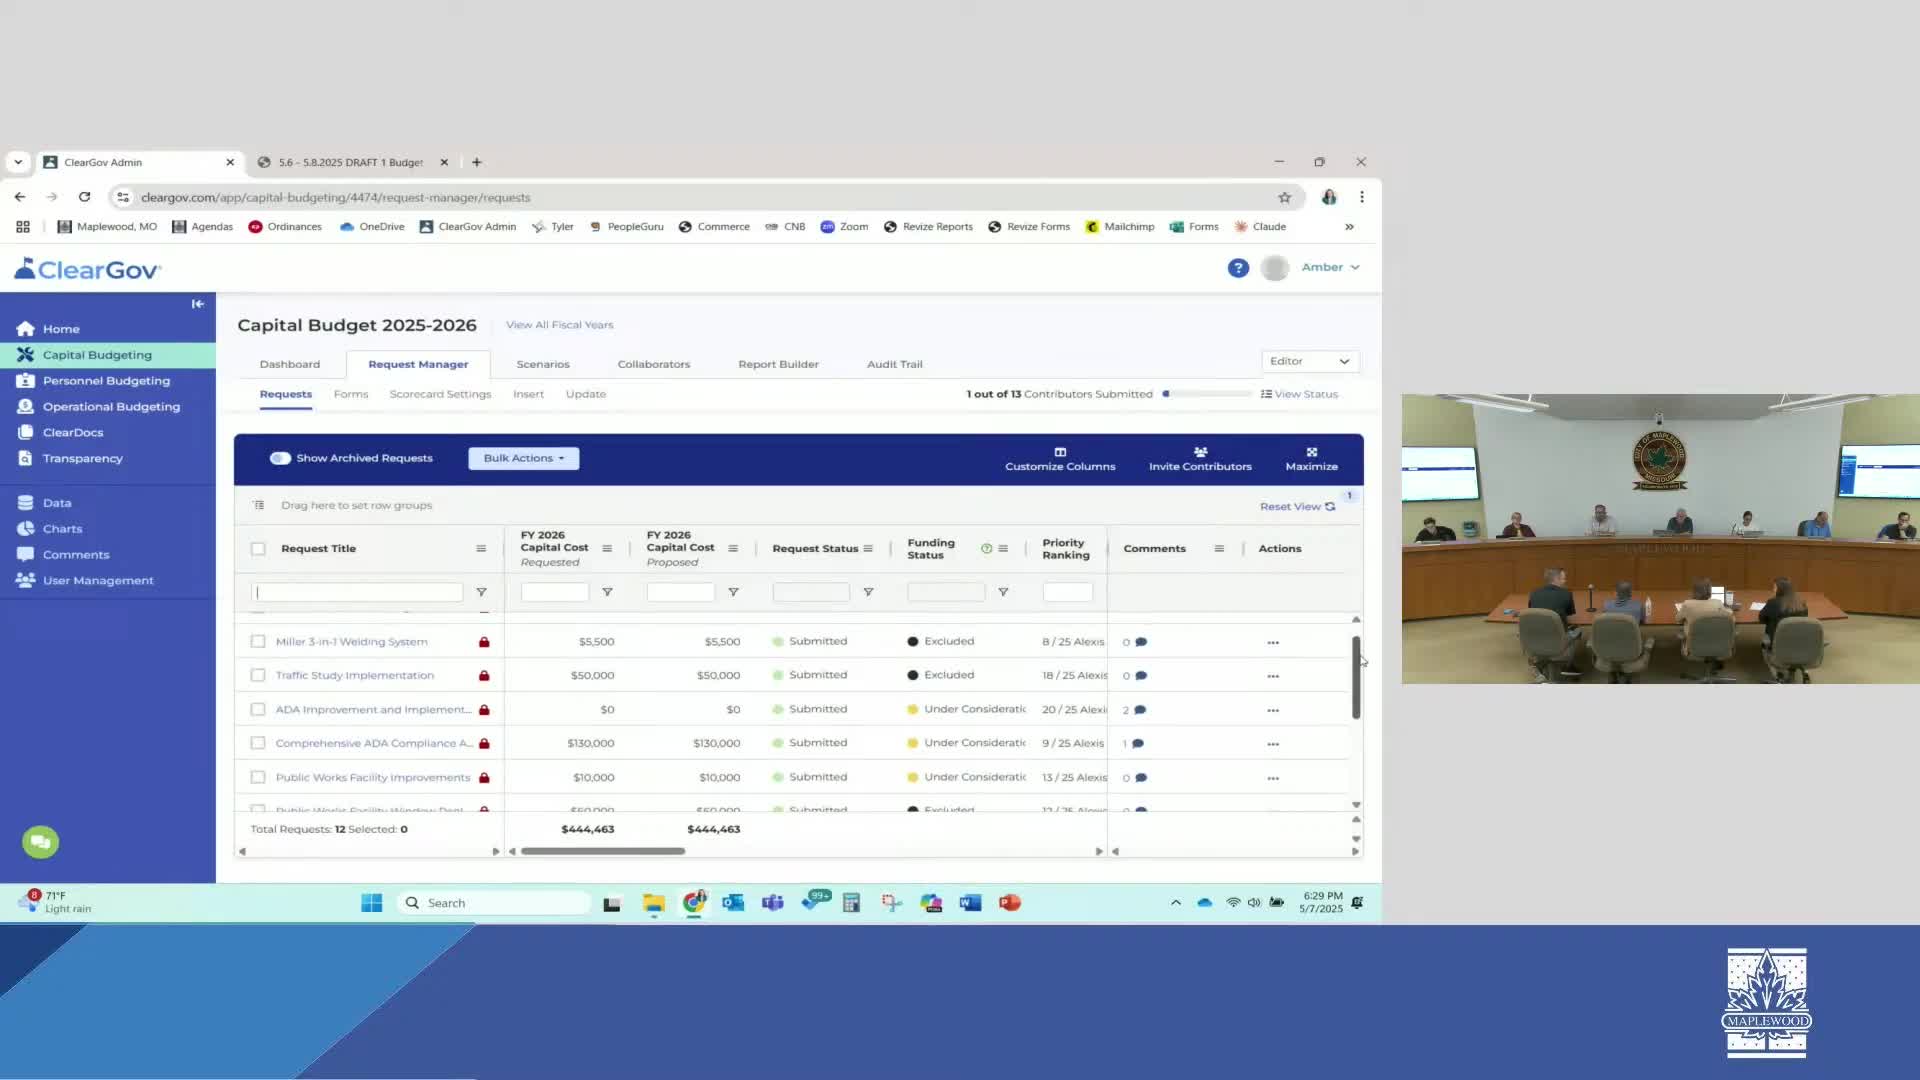1920x1080 pixels.
Task: Click the View All Fiscal Years link
Action: click(x=559, y=325)
